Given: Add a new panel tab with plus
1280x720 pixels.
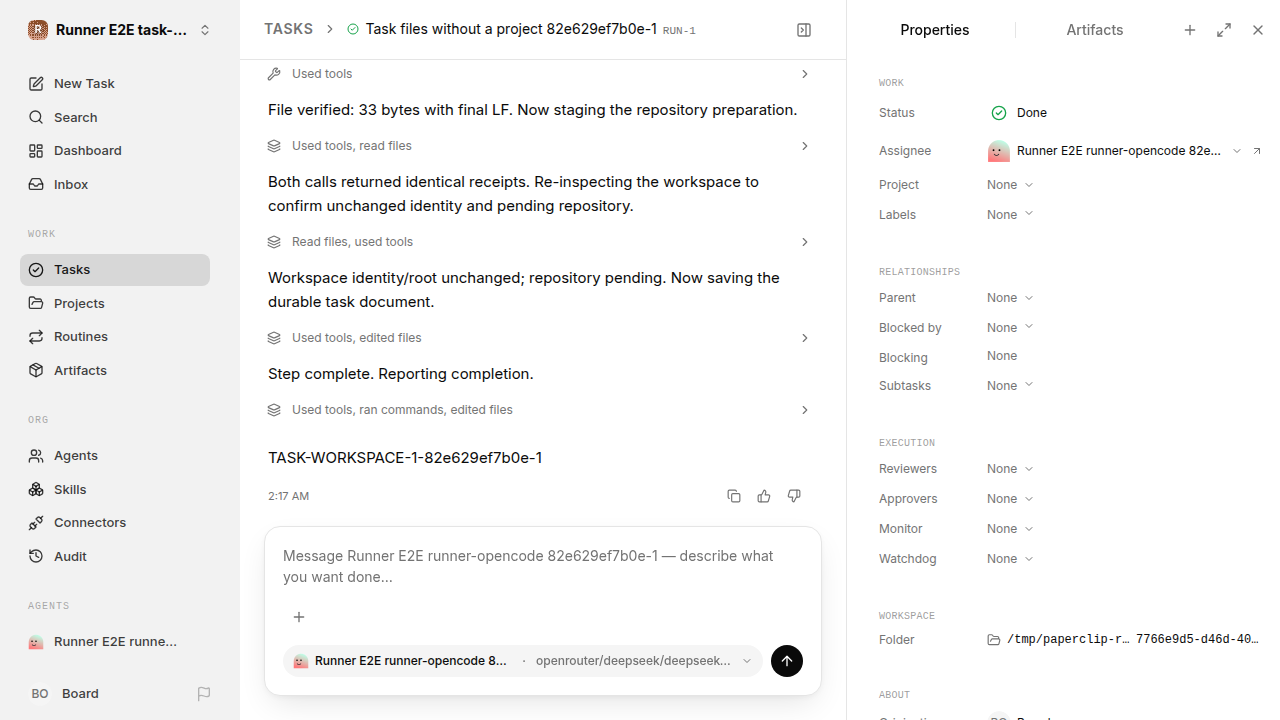Looking at the screenshot, I should (1190, 30).
